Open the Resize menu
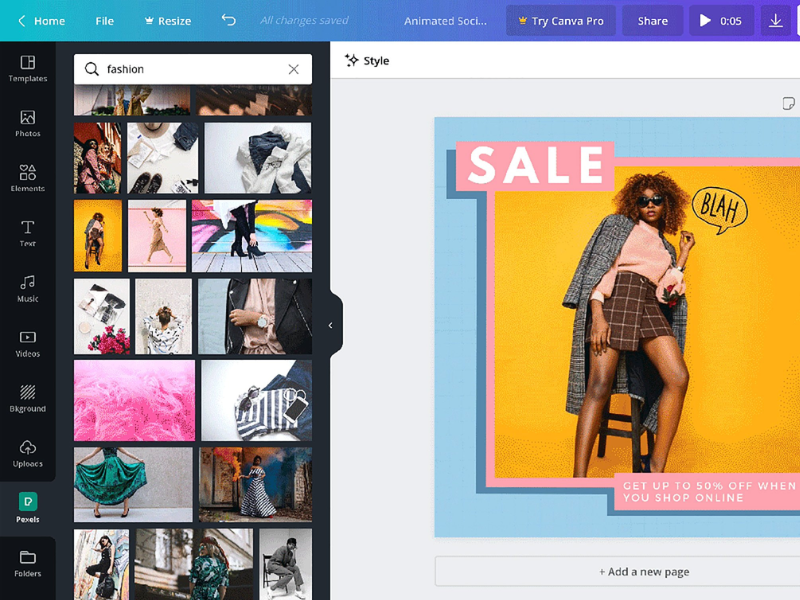 [167, 21]
